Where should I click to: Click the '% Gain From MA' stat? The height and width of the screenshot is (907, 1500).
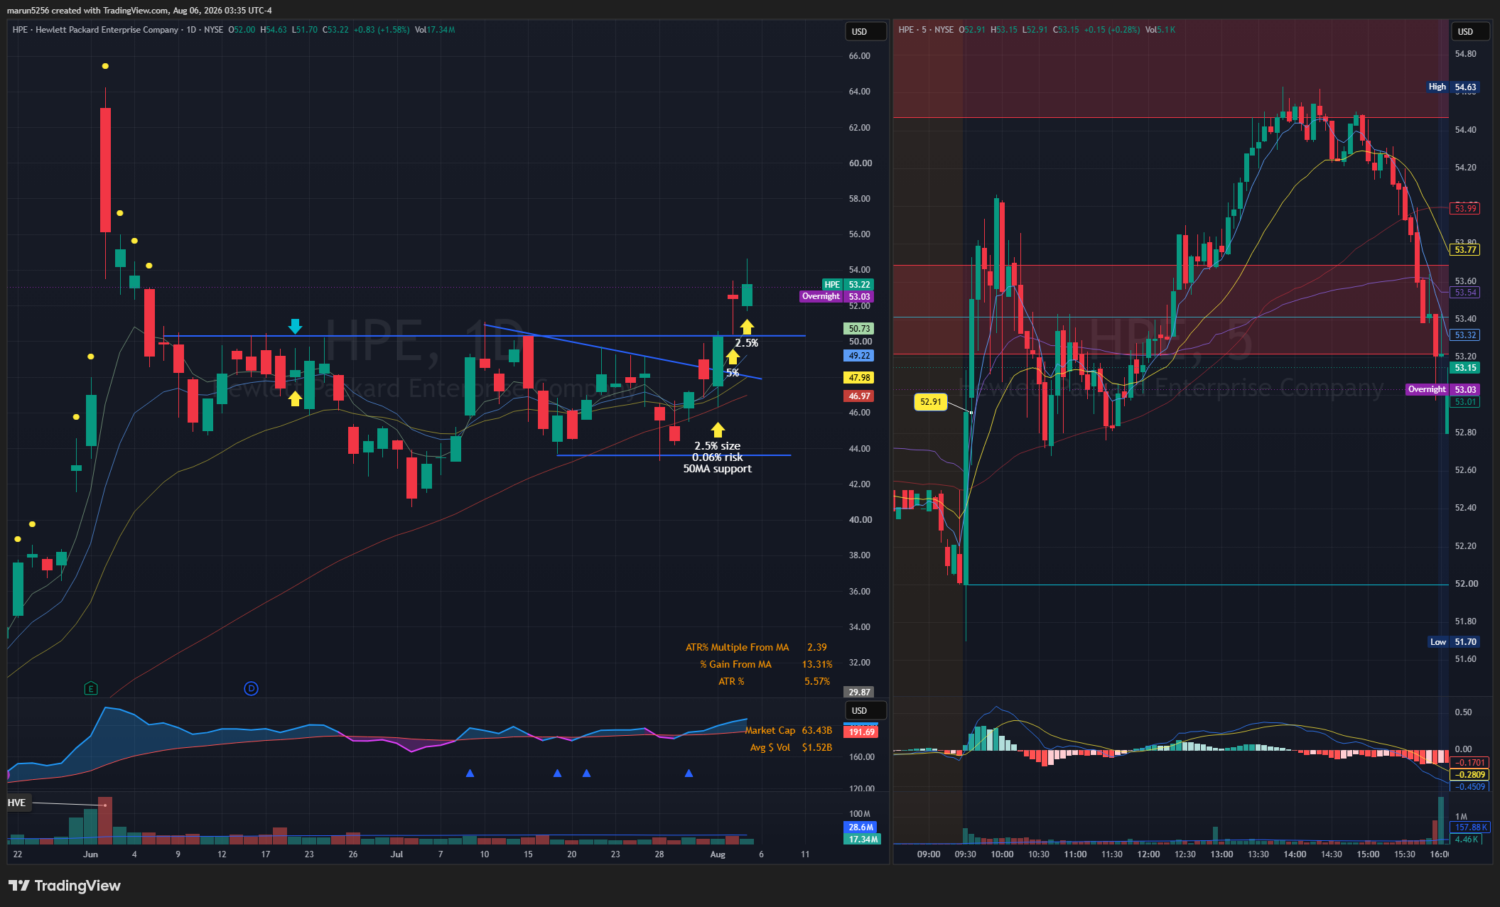[765, 665]
